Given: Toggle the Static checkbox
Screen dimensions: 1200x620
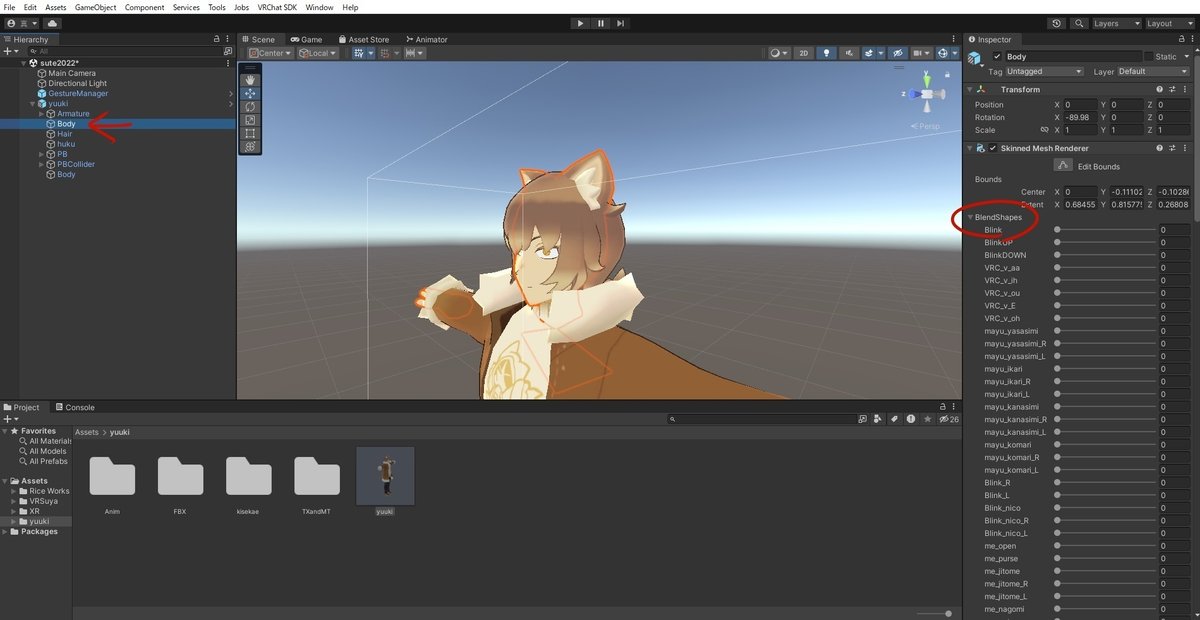Looking at the screenshot, I should pos(1149,57).
